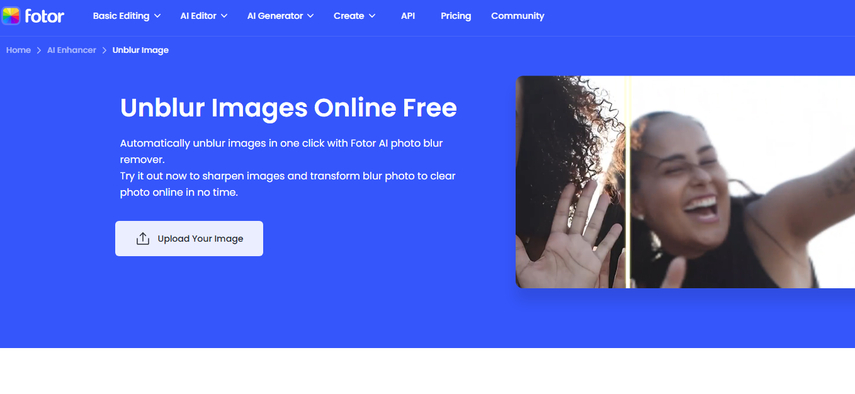
Task: Open the Basic Editing menu
Action: [121, 16]
